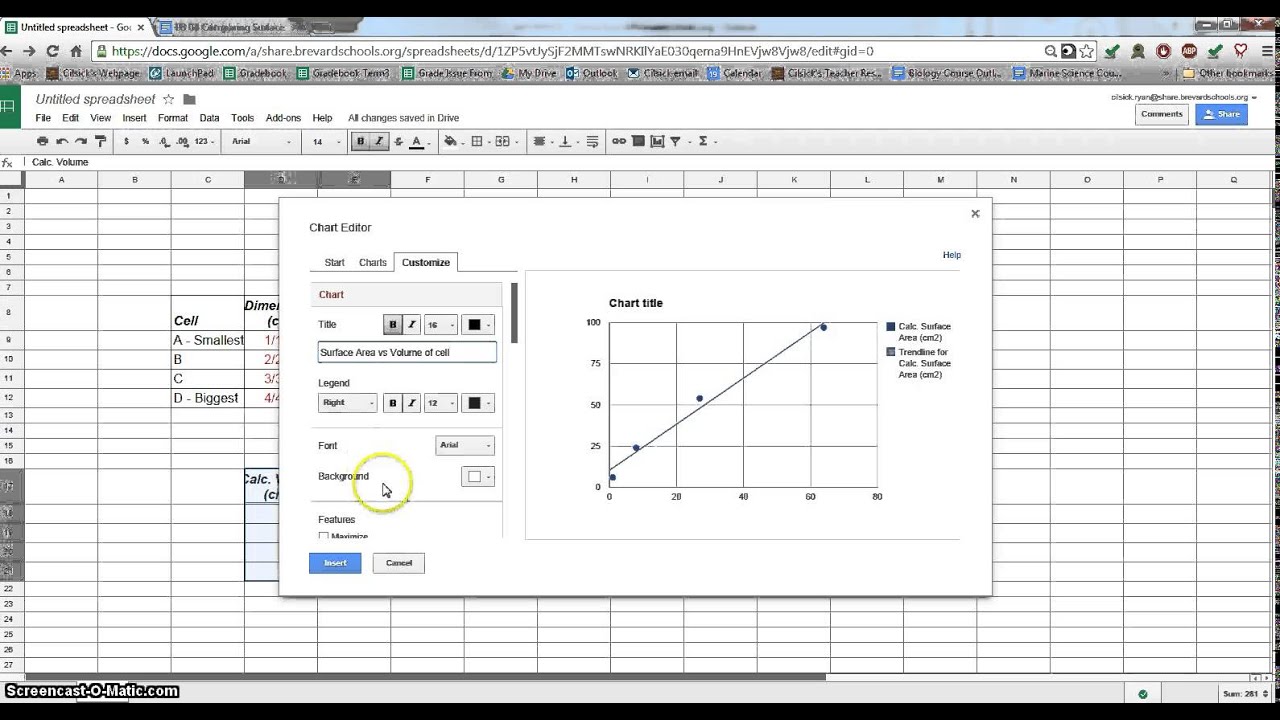Open legend text color swatch
Screen dimensions: 1280x720
pos(478,403)
